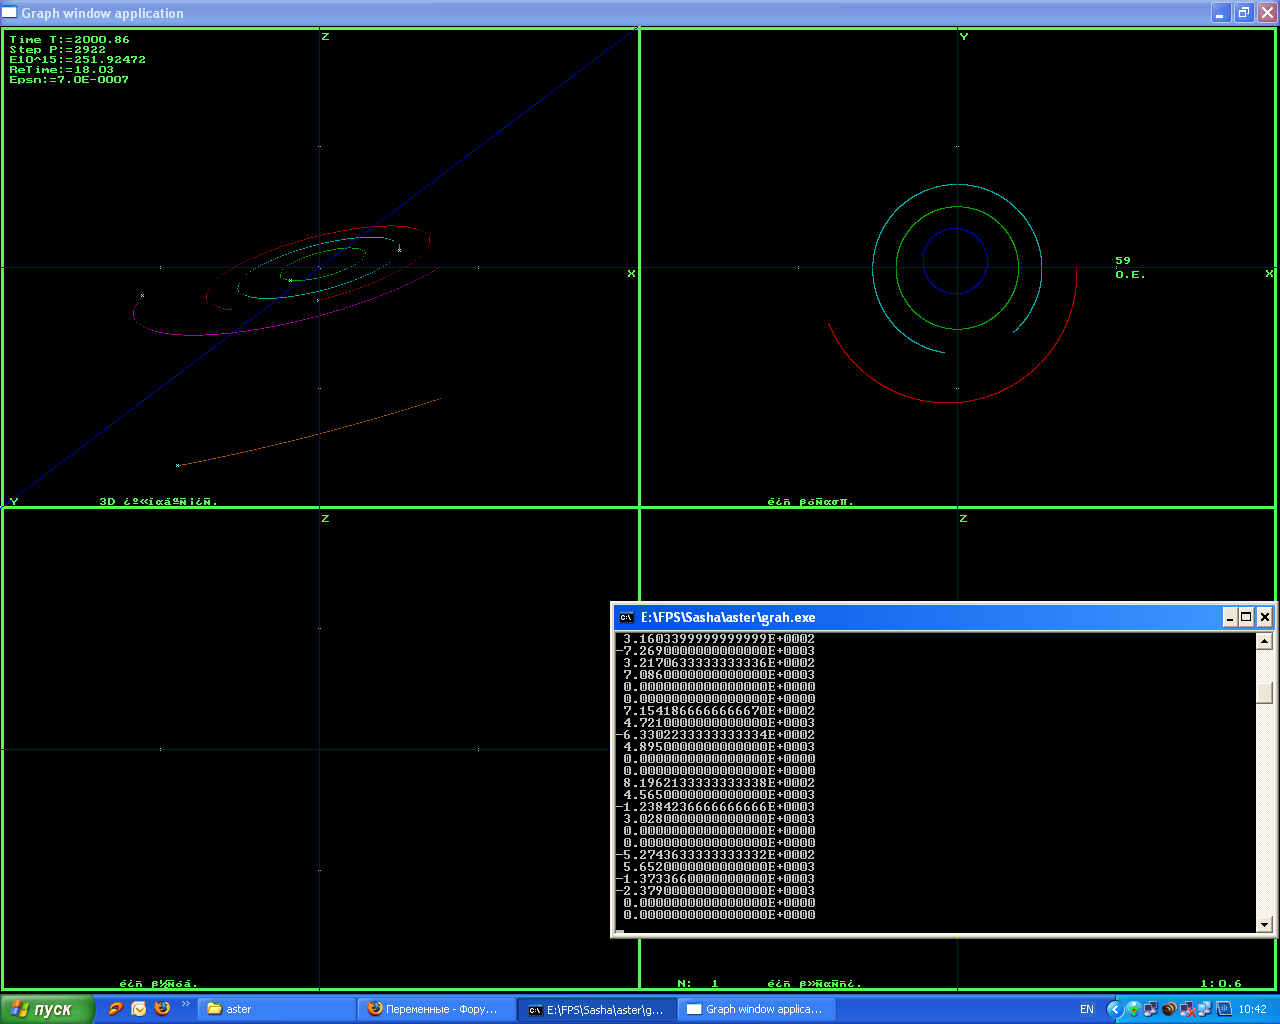Click console value 3.1603399999999999E+0002

coord(719,639)
